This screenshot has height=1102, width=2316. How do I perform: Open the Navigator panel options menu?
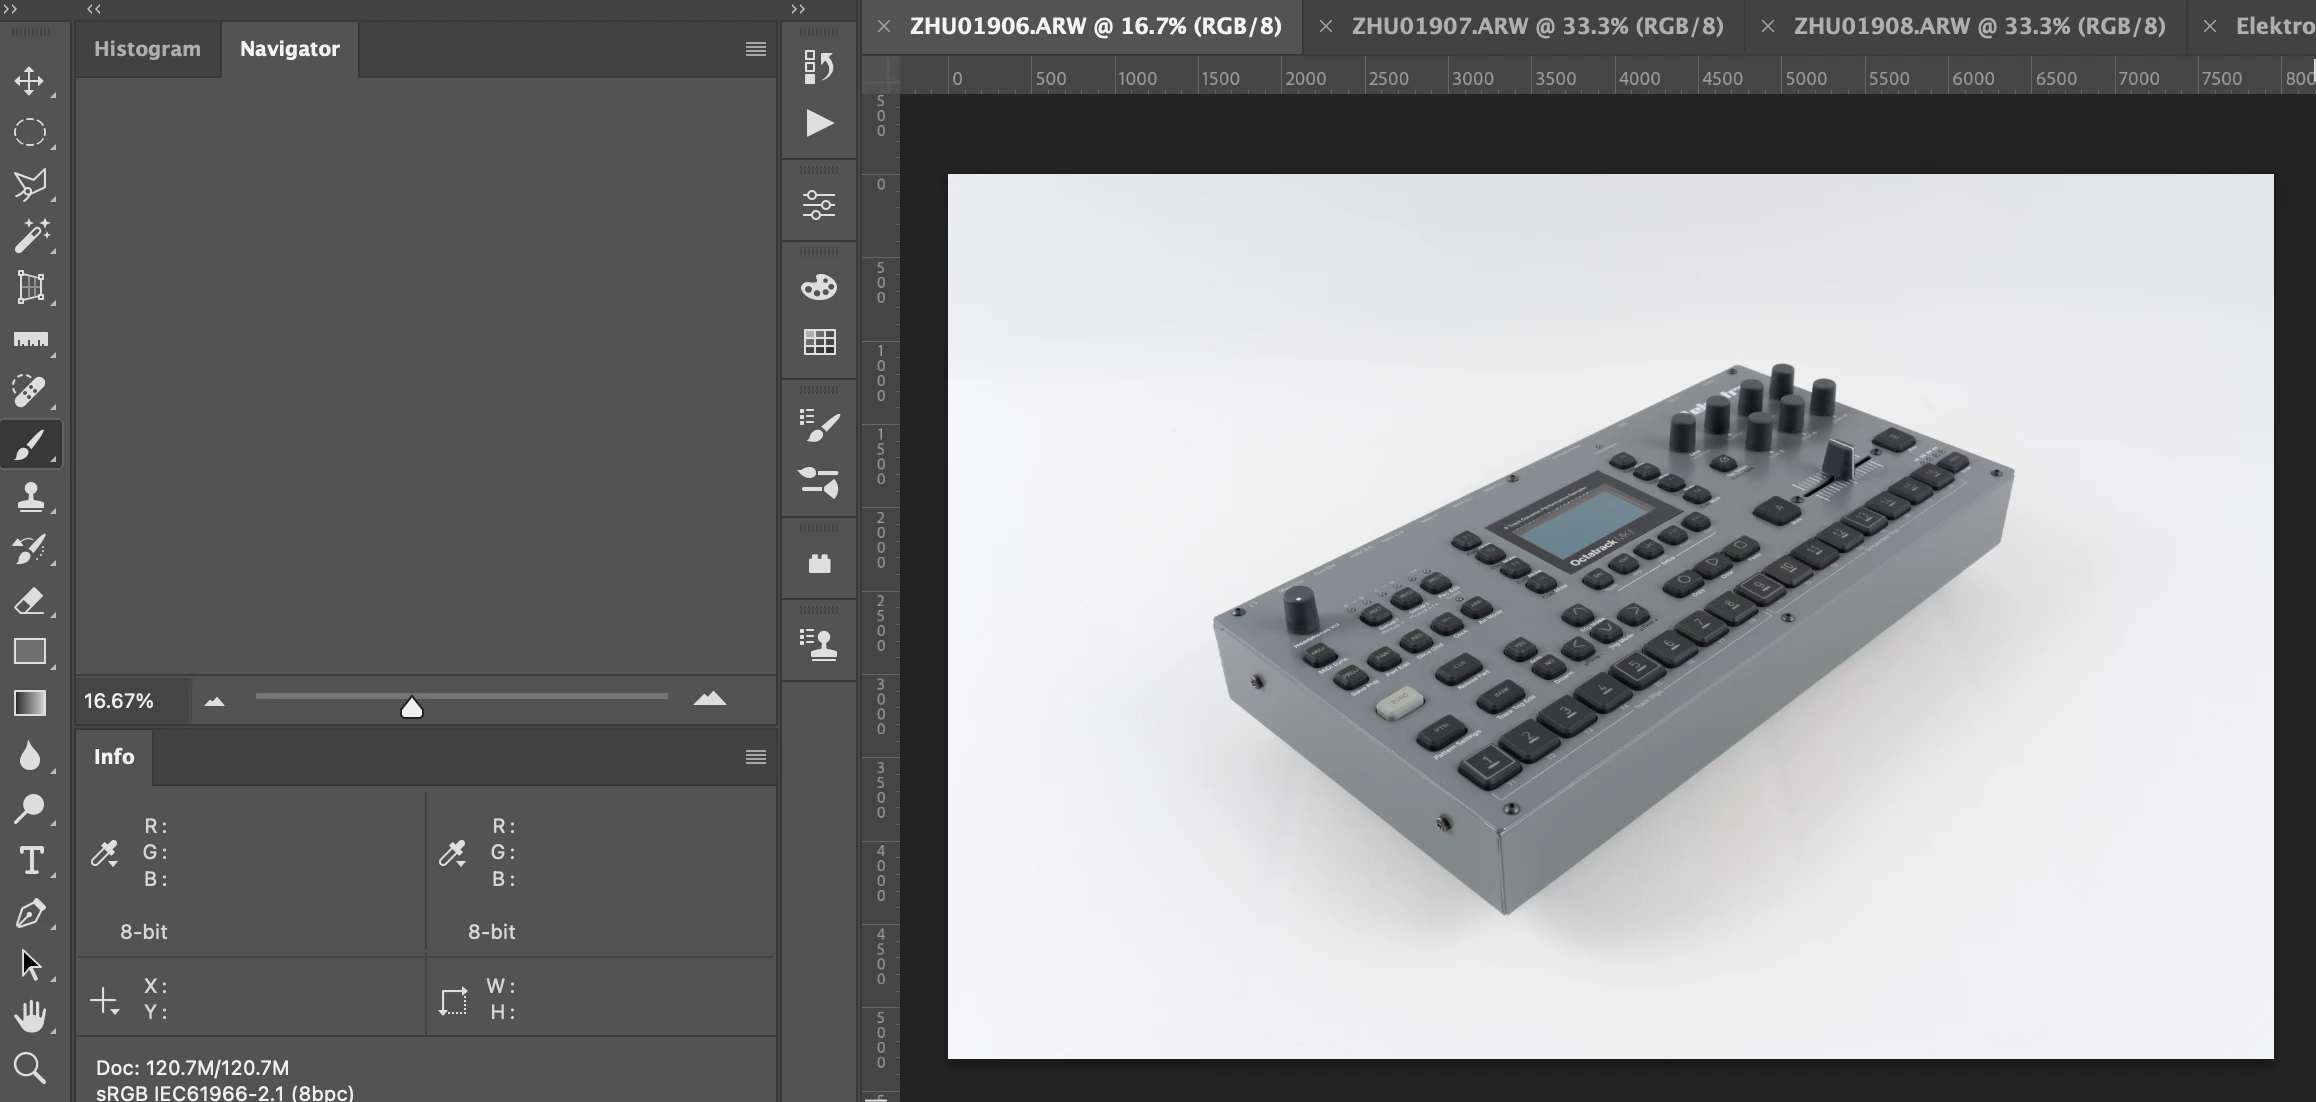point(756,49)
